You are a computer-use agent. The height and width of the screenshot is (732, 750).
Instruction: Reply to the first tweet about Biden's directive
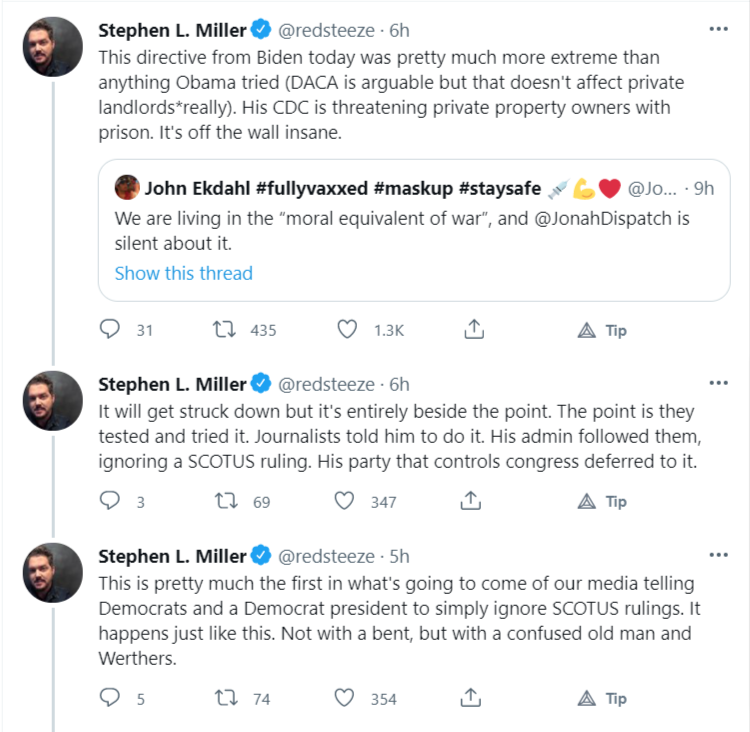(x=112, y=329)
